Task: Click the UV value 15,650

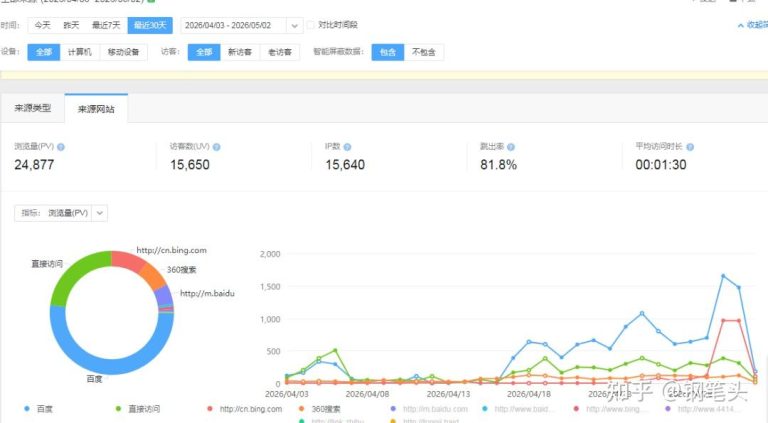Action: [x=190, y=164]
